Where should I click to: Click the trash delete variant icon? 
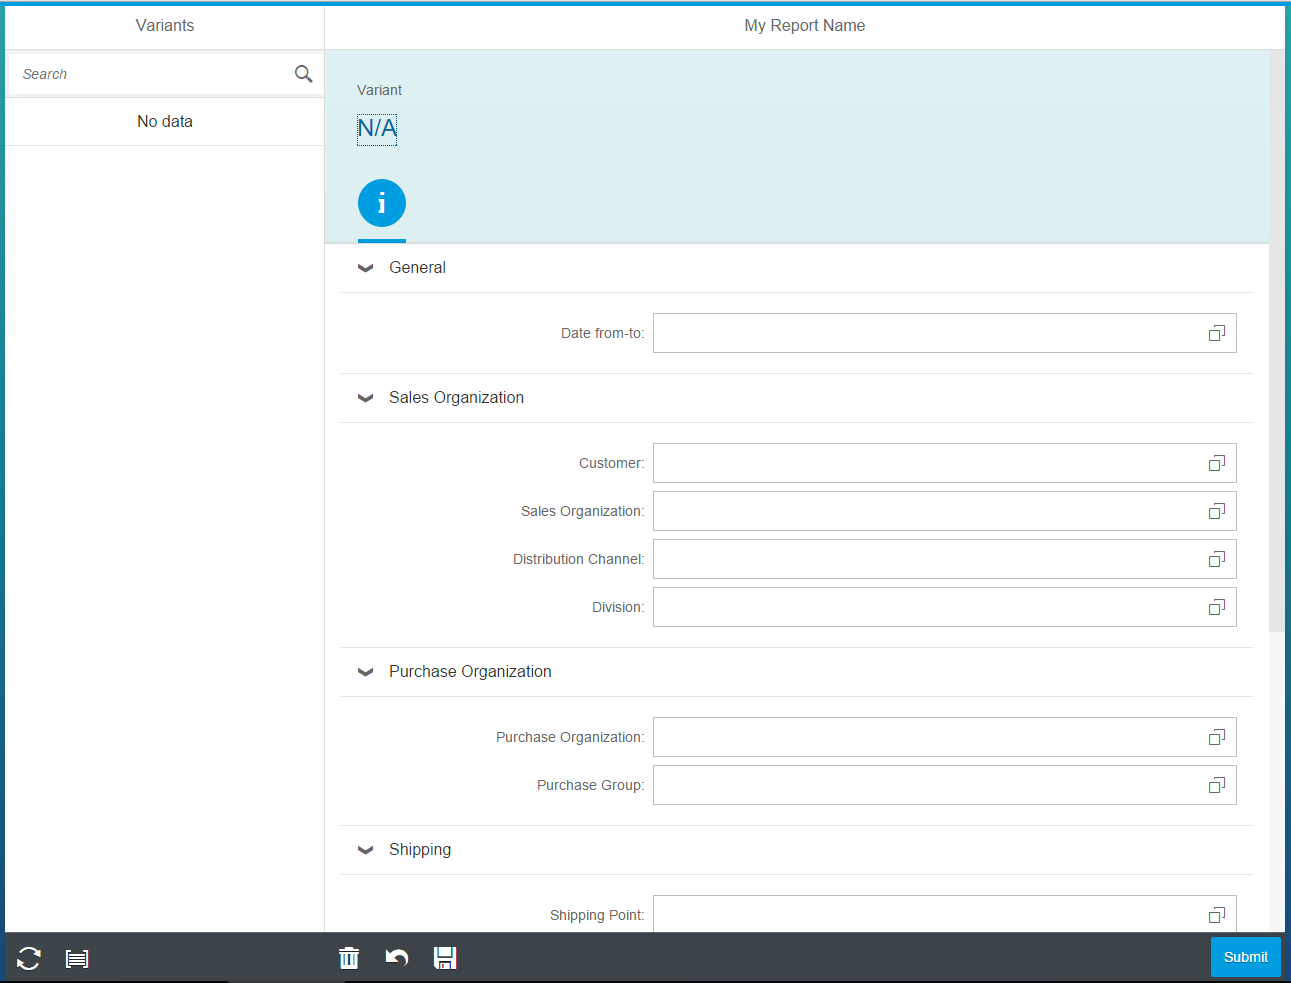tap(349, 958)
